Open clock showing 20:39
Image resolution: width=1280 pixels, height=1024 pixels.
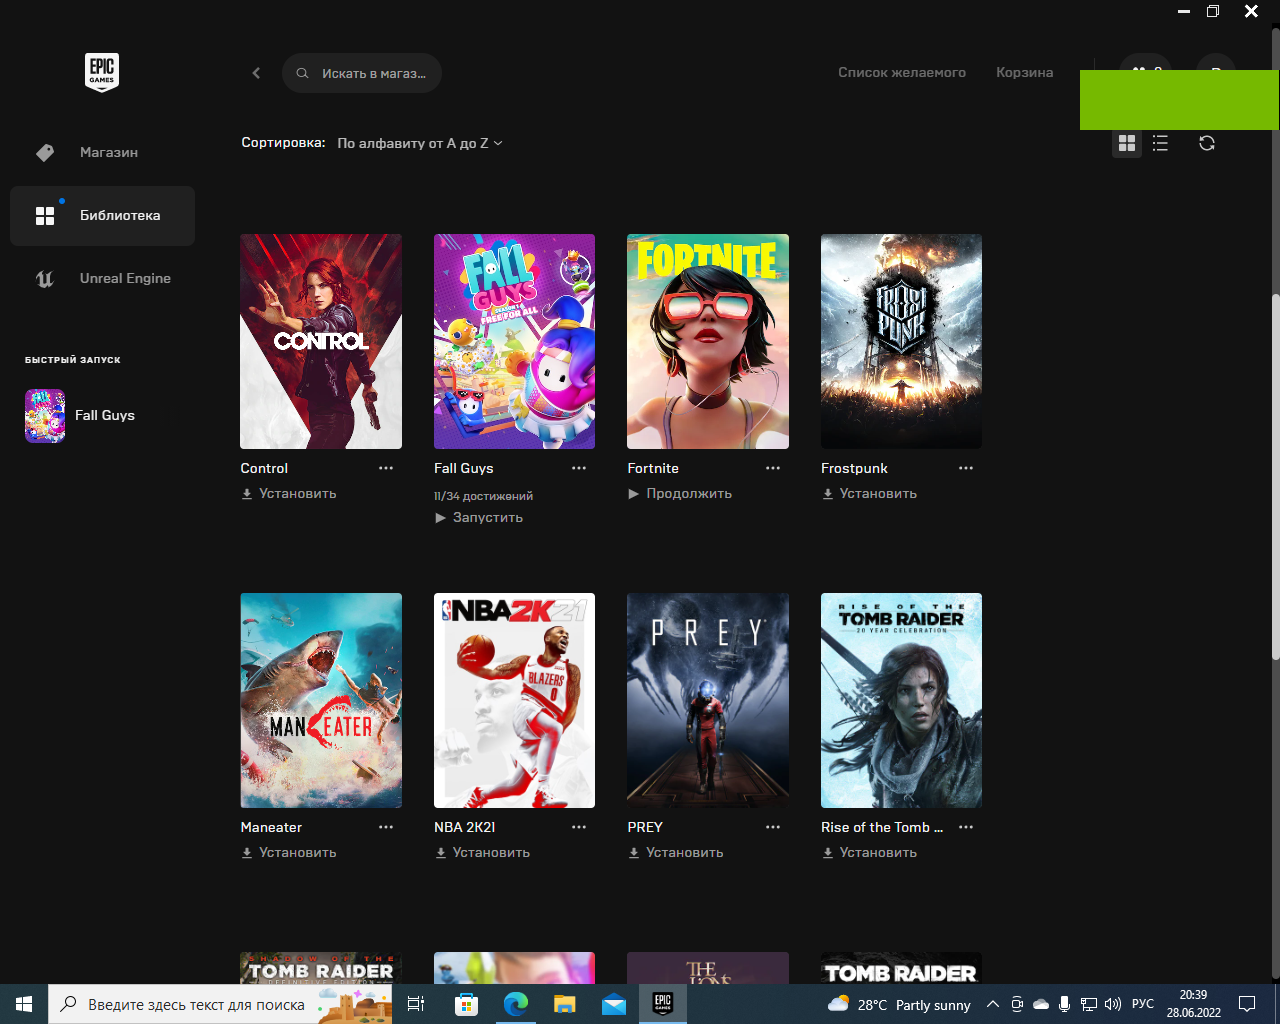click(1194, 1004)
